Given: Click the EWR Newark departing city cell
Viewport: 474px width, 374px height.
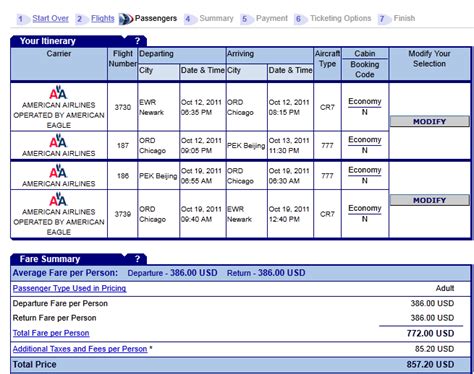Looking at the screenshot, I should (158, 107).
